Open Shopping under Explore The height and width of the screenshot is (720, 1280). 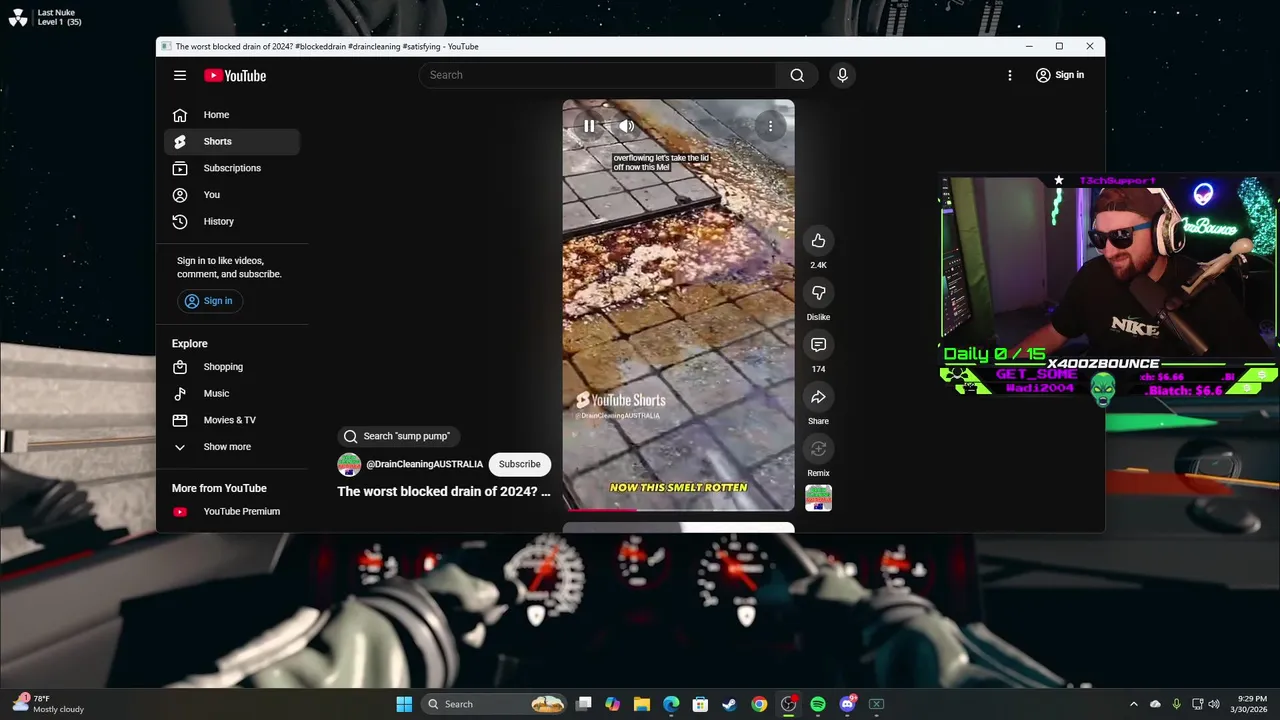pos(232,367)
